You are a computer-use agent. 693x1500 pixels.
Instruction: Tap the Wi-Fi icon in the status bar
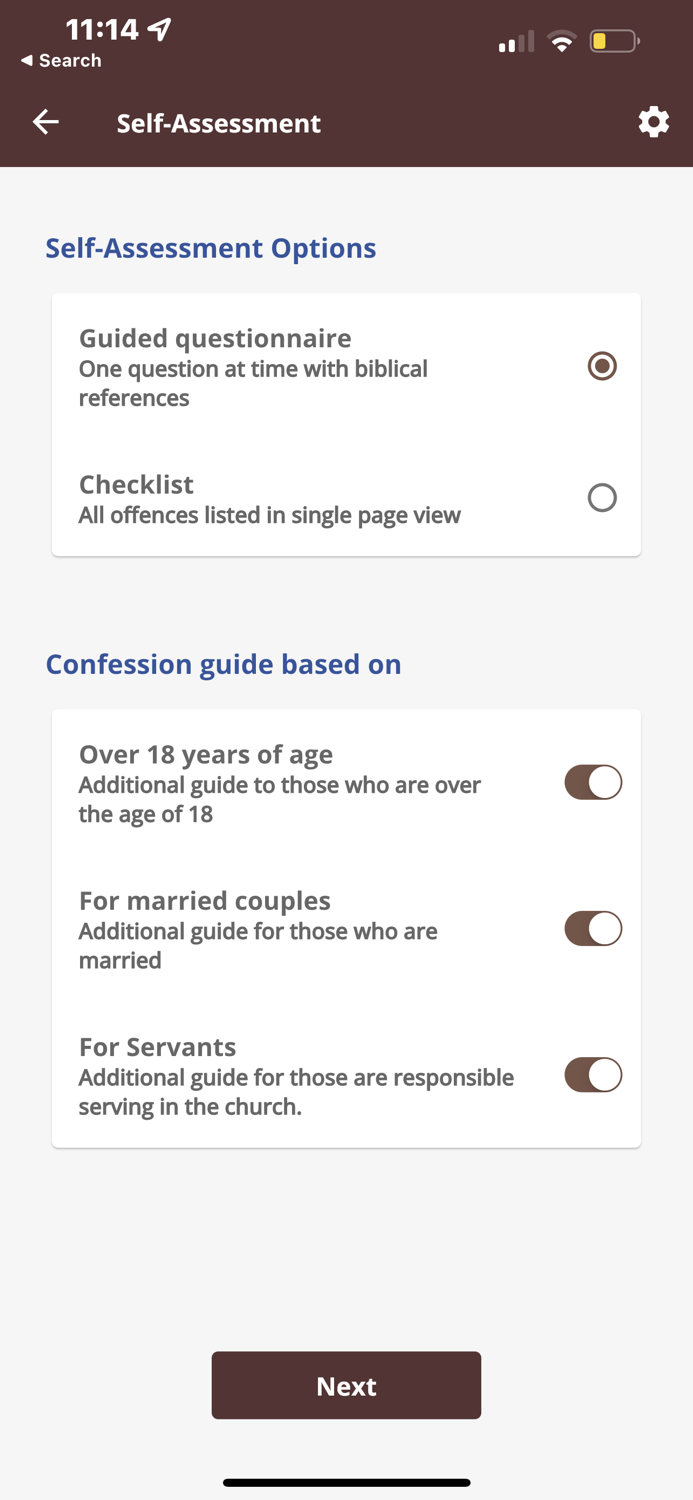[561, 41]
